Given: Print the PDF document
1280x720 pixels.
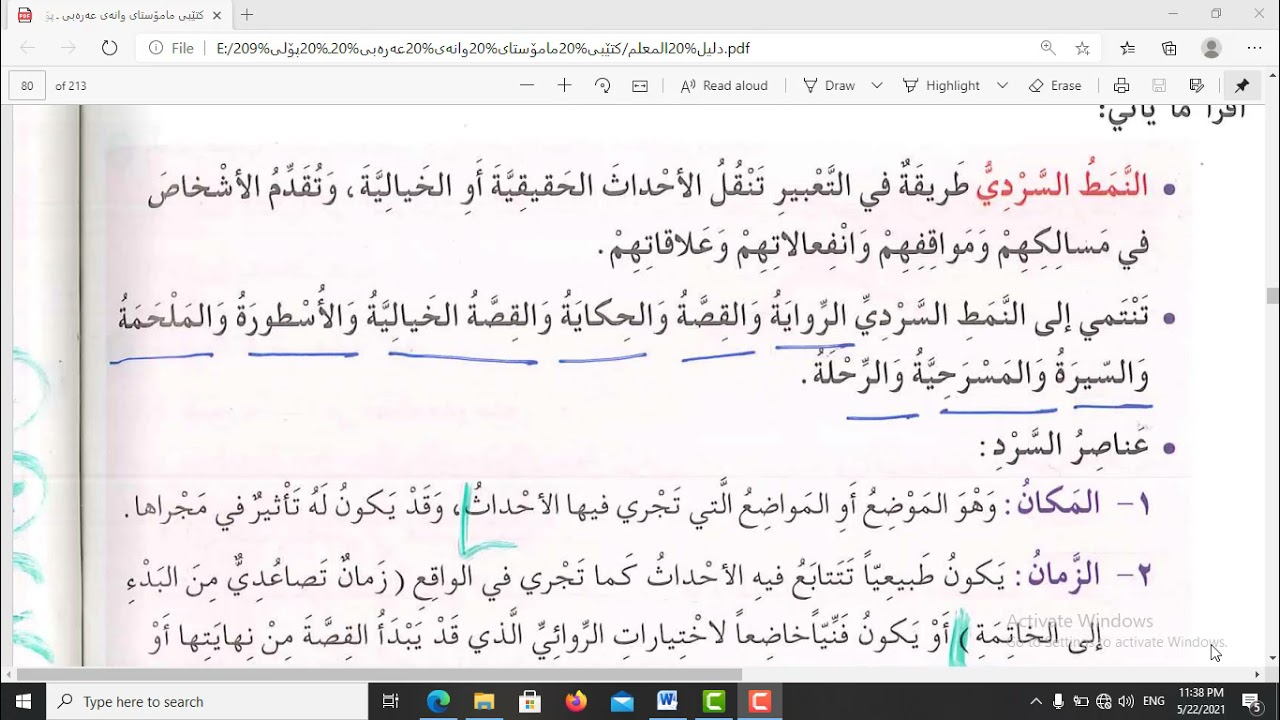Looking at the screenshot, I should tap(1121, 86).
